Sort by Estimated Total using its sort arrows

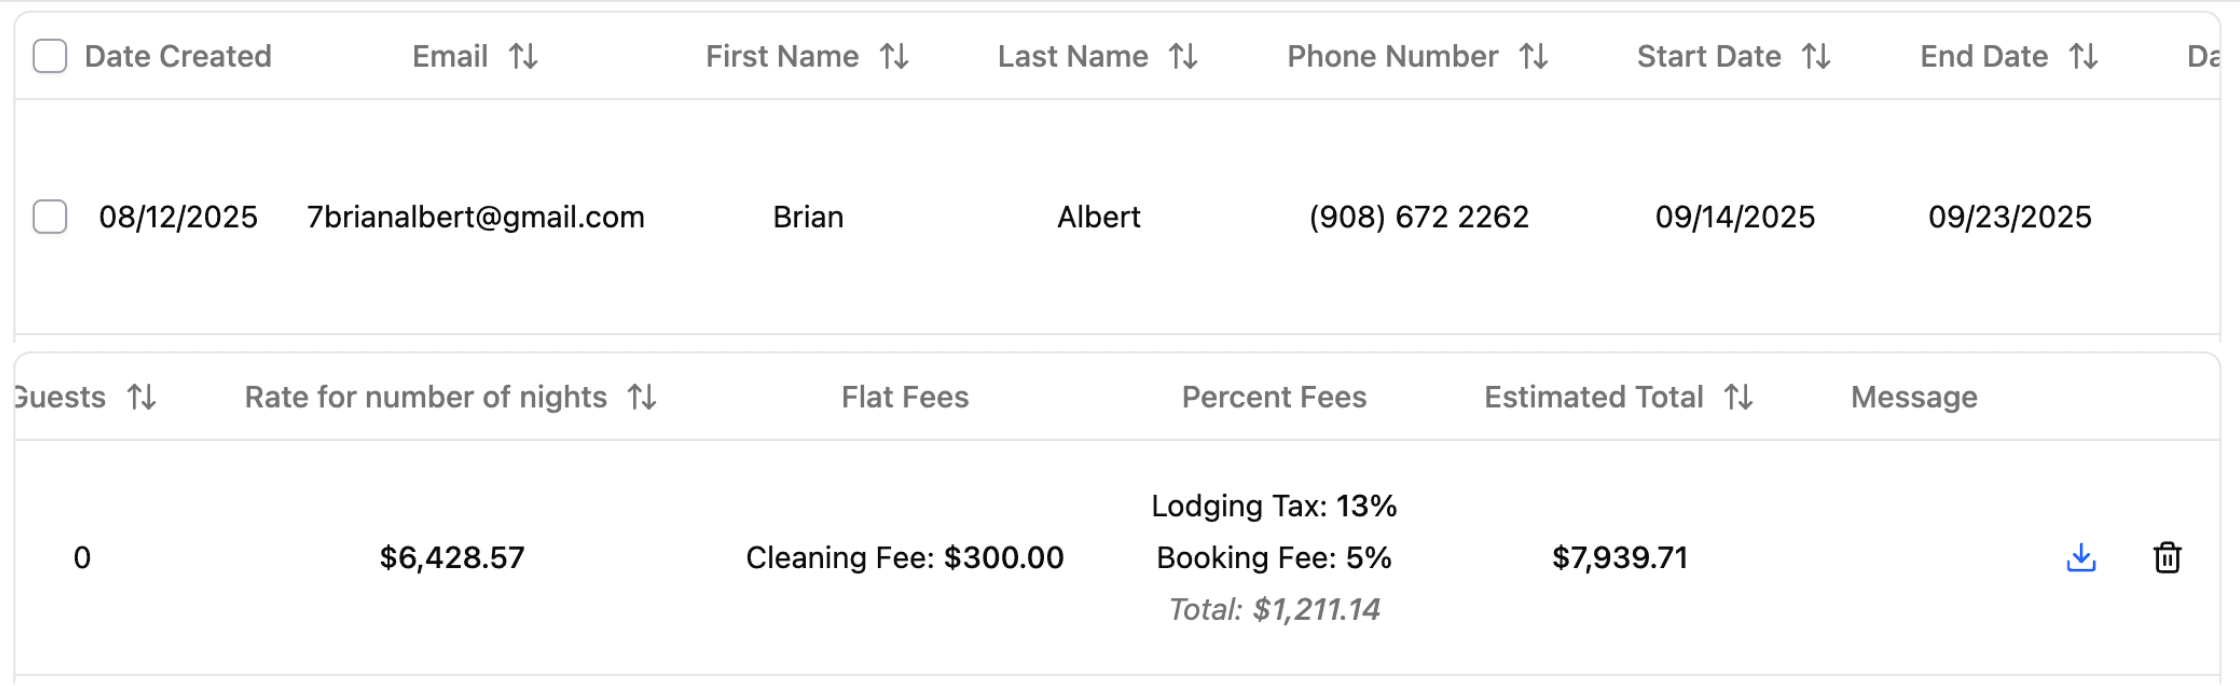click(1739, 398)
